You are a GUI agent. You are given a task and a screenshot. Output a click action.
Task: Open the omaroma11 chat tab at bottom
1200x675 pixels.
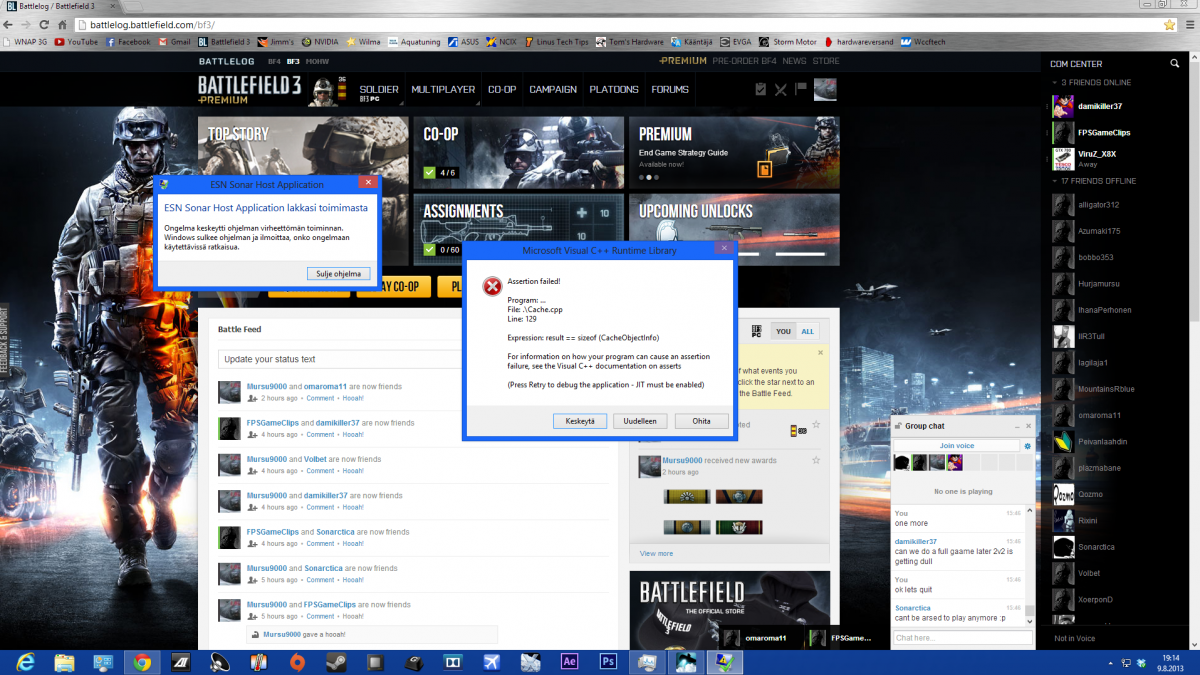pyautogui.click(x=758, y=637)
